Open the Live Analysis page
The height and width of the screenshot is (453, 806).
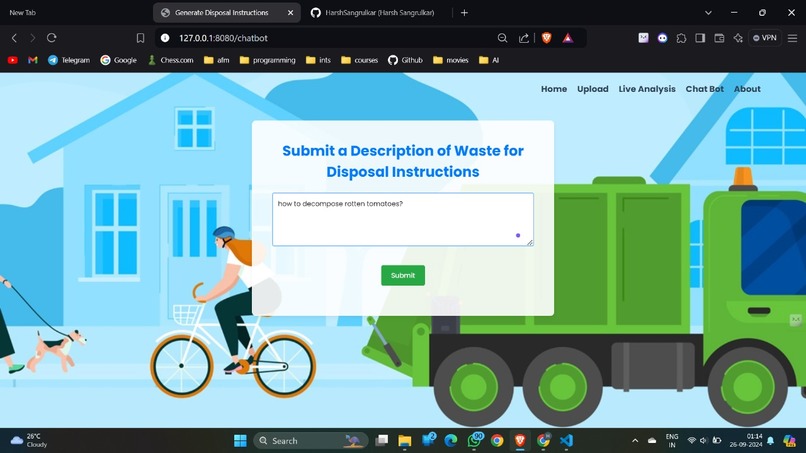pos(647,89)
